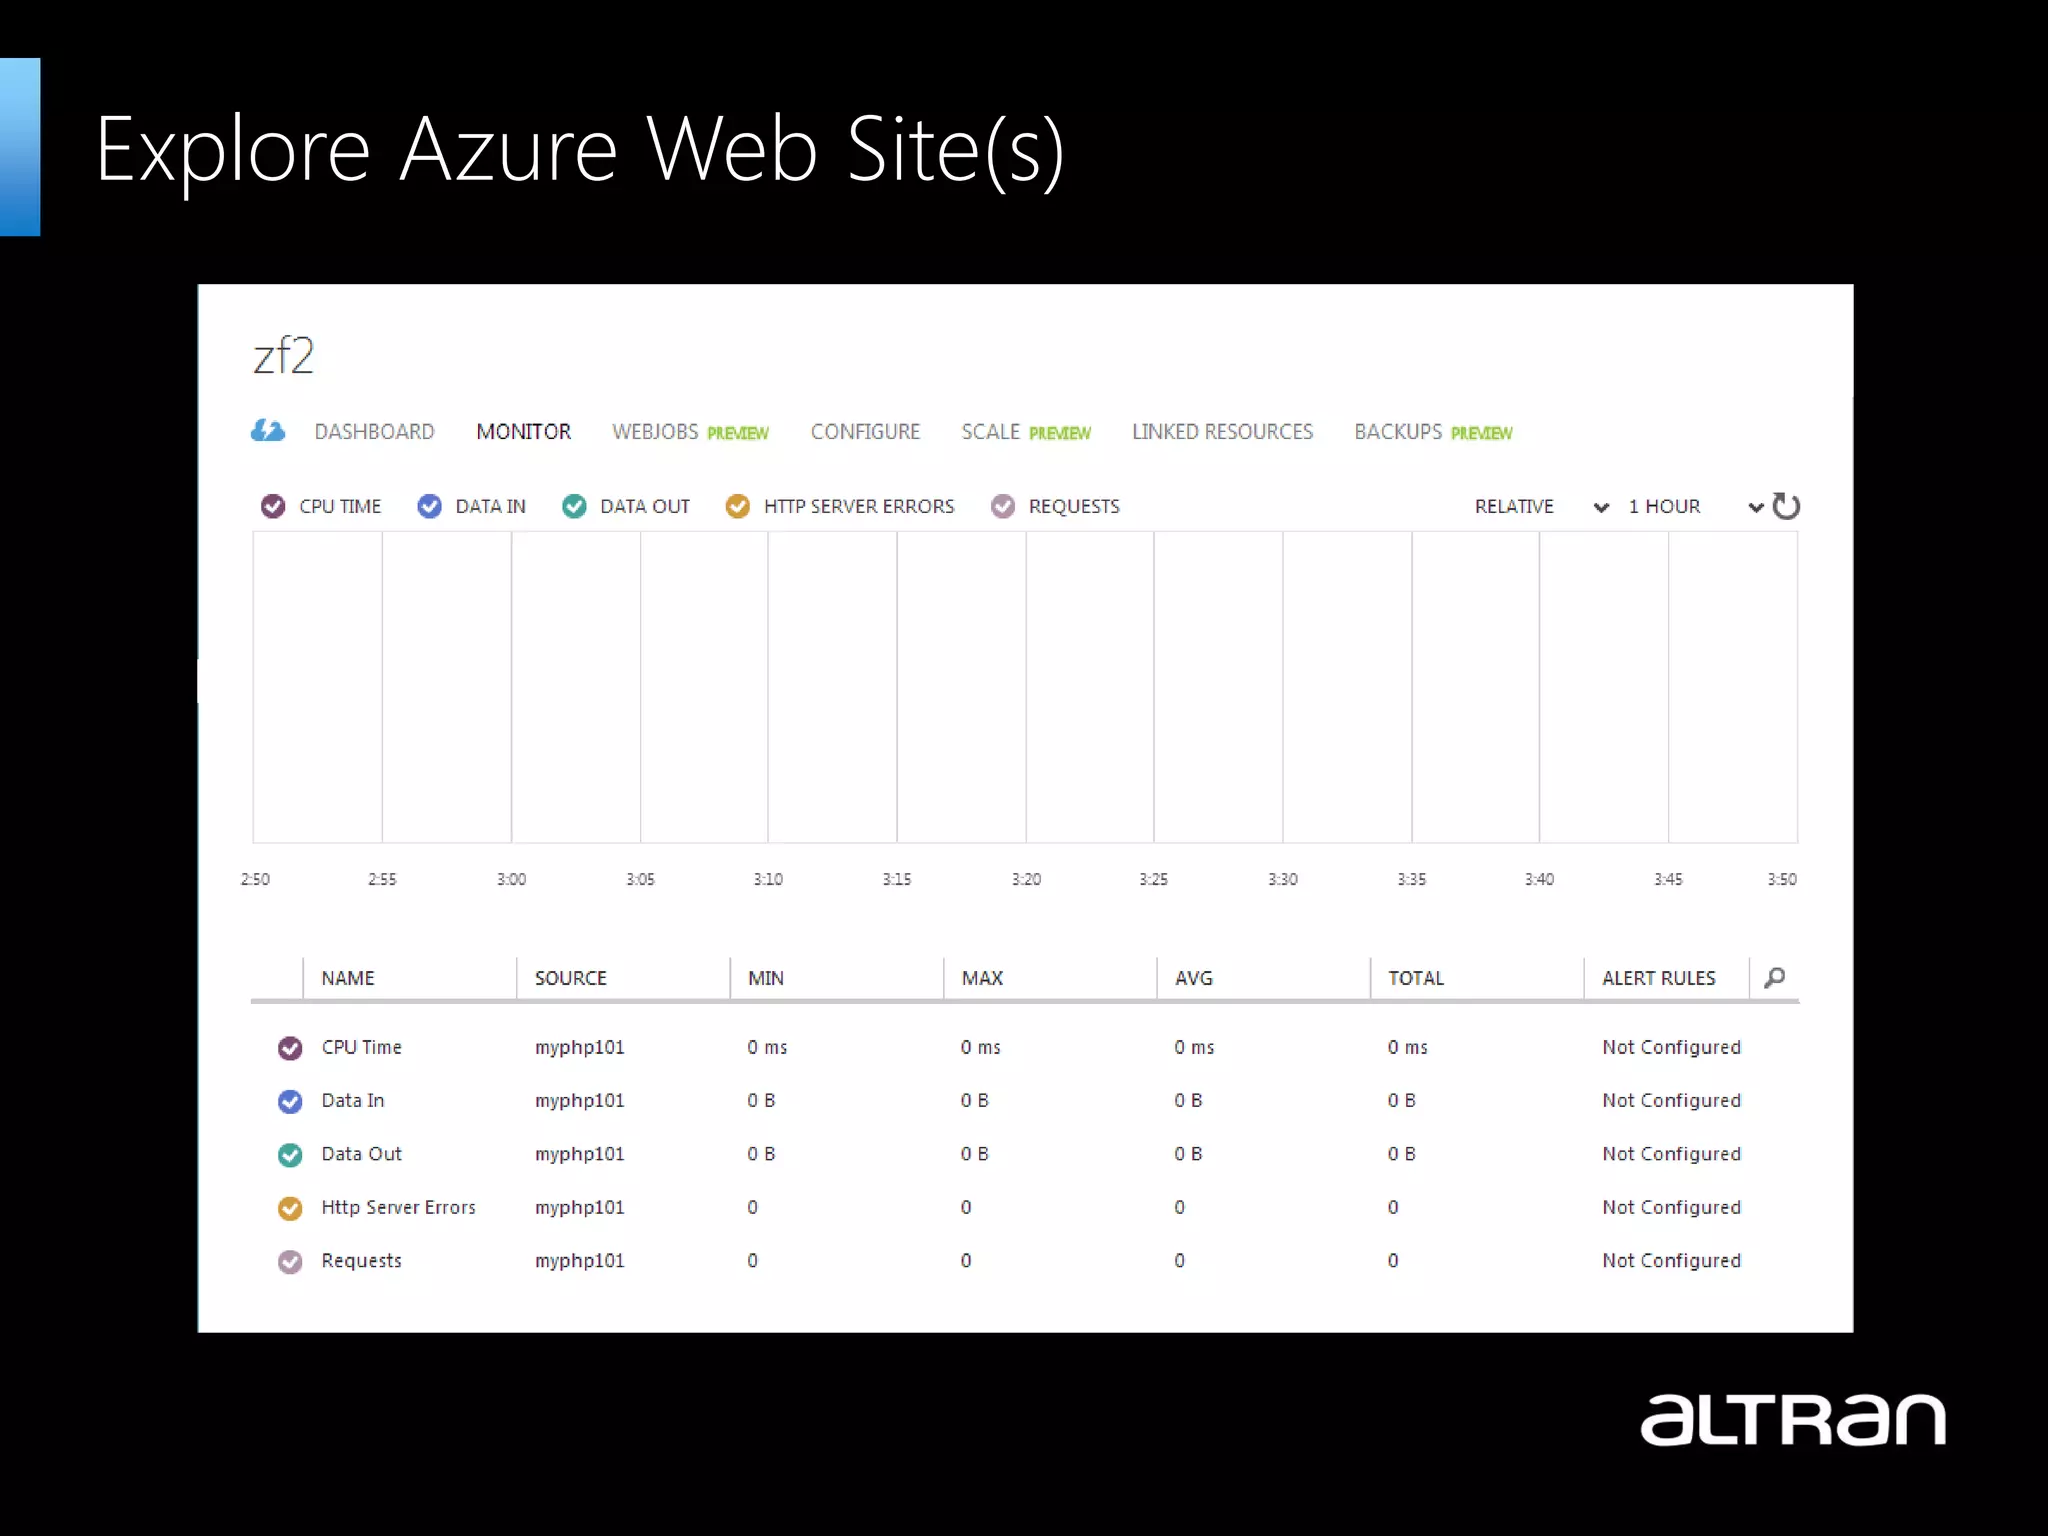Select the Http Server Errors row name
This screenshot has height=1536, width=2048.
click(x=398, y=1207)
